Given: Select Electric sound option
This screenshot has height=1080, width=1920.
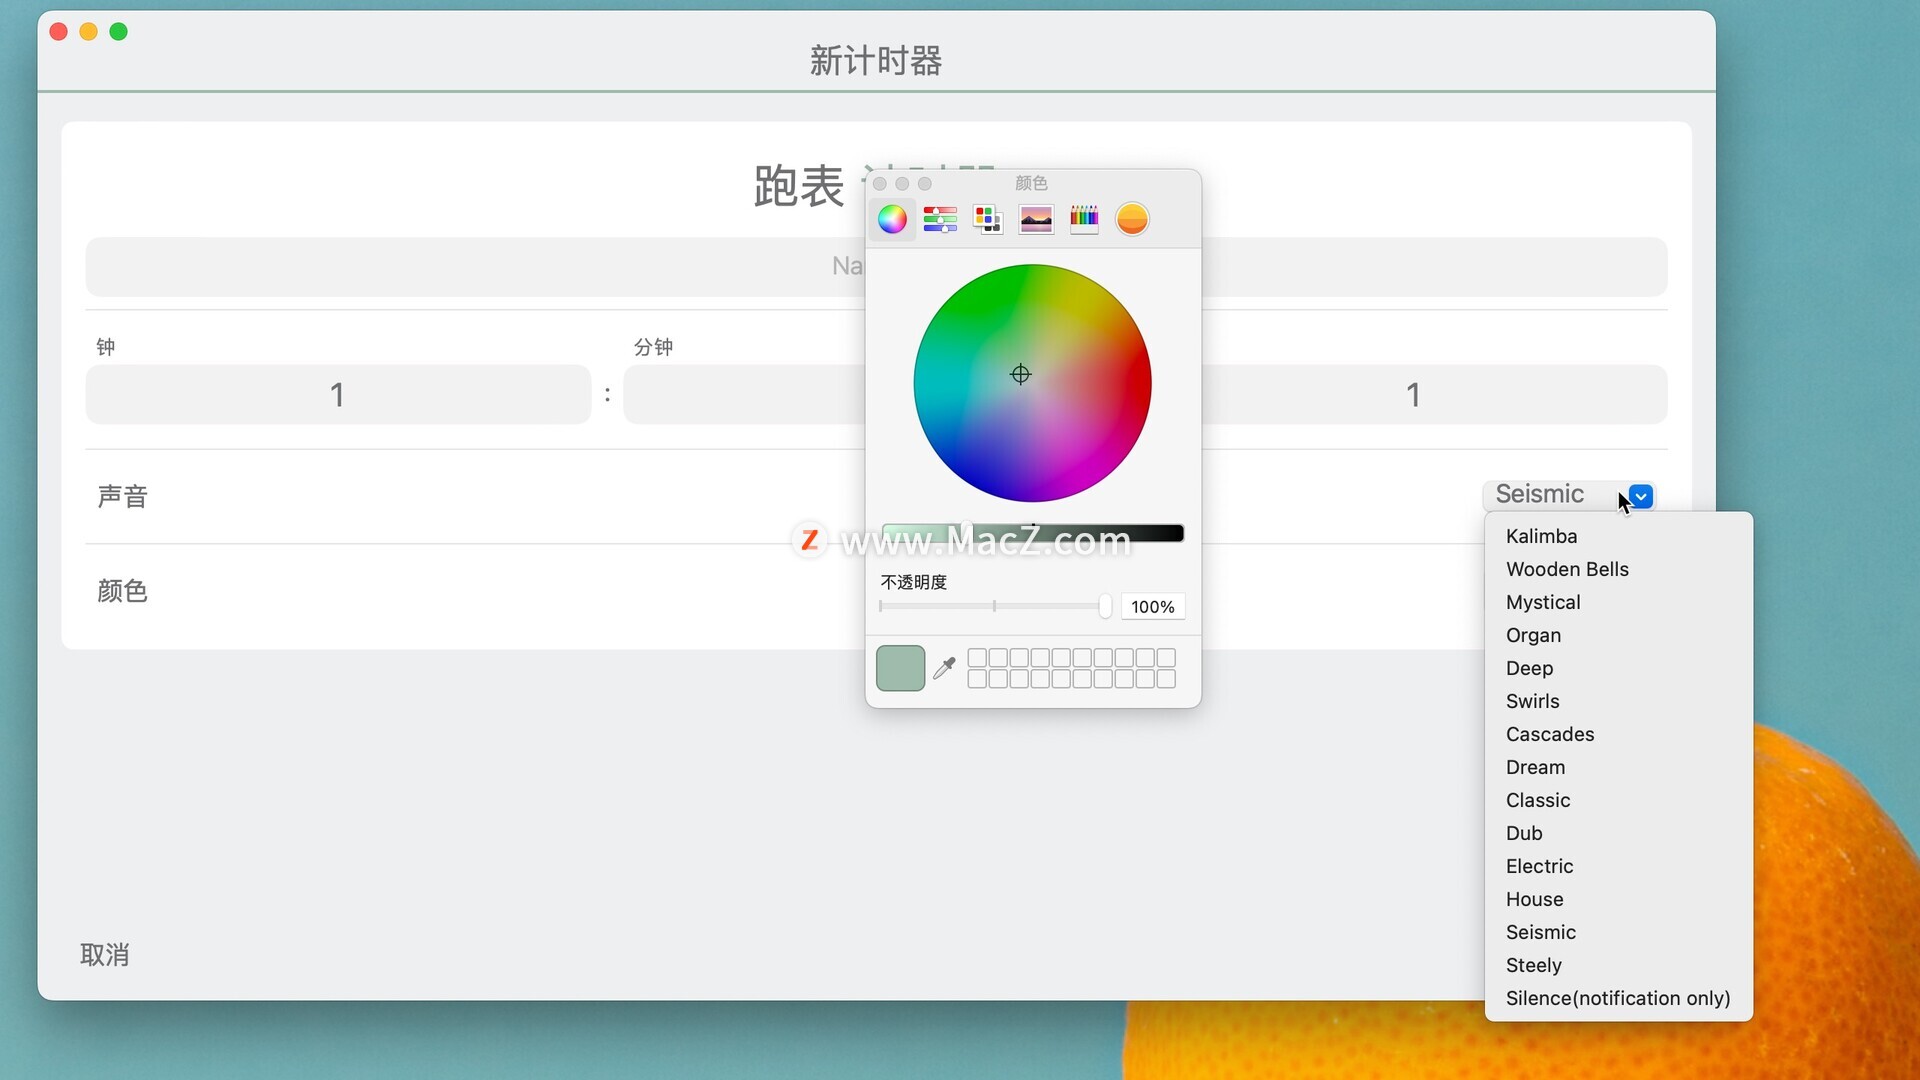Looking at the screenshot, I should 1619,866.
